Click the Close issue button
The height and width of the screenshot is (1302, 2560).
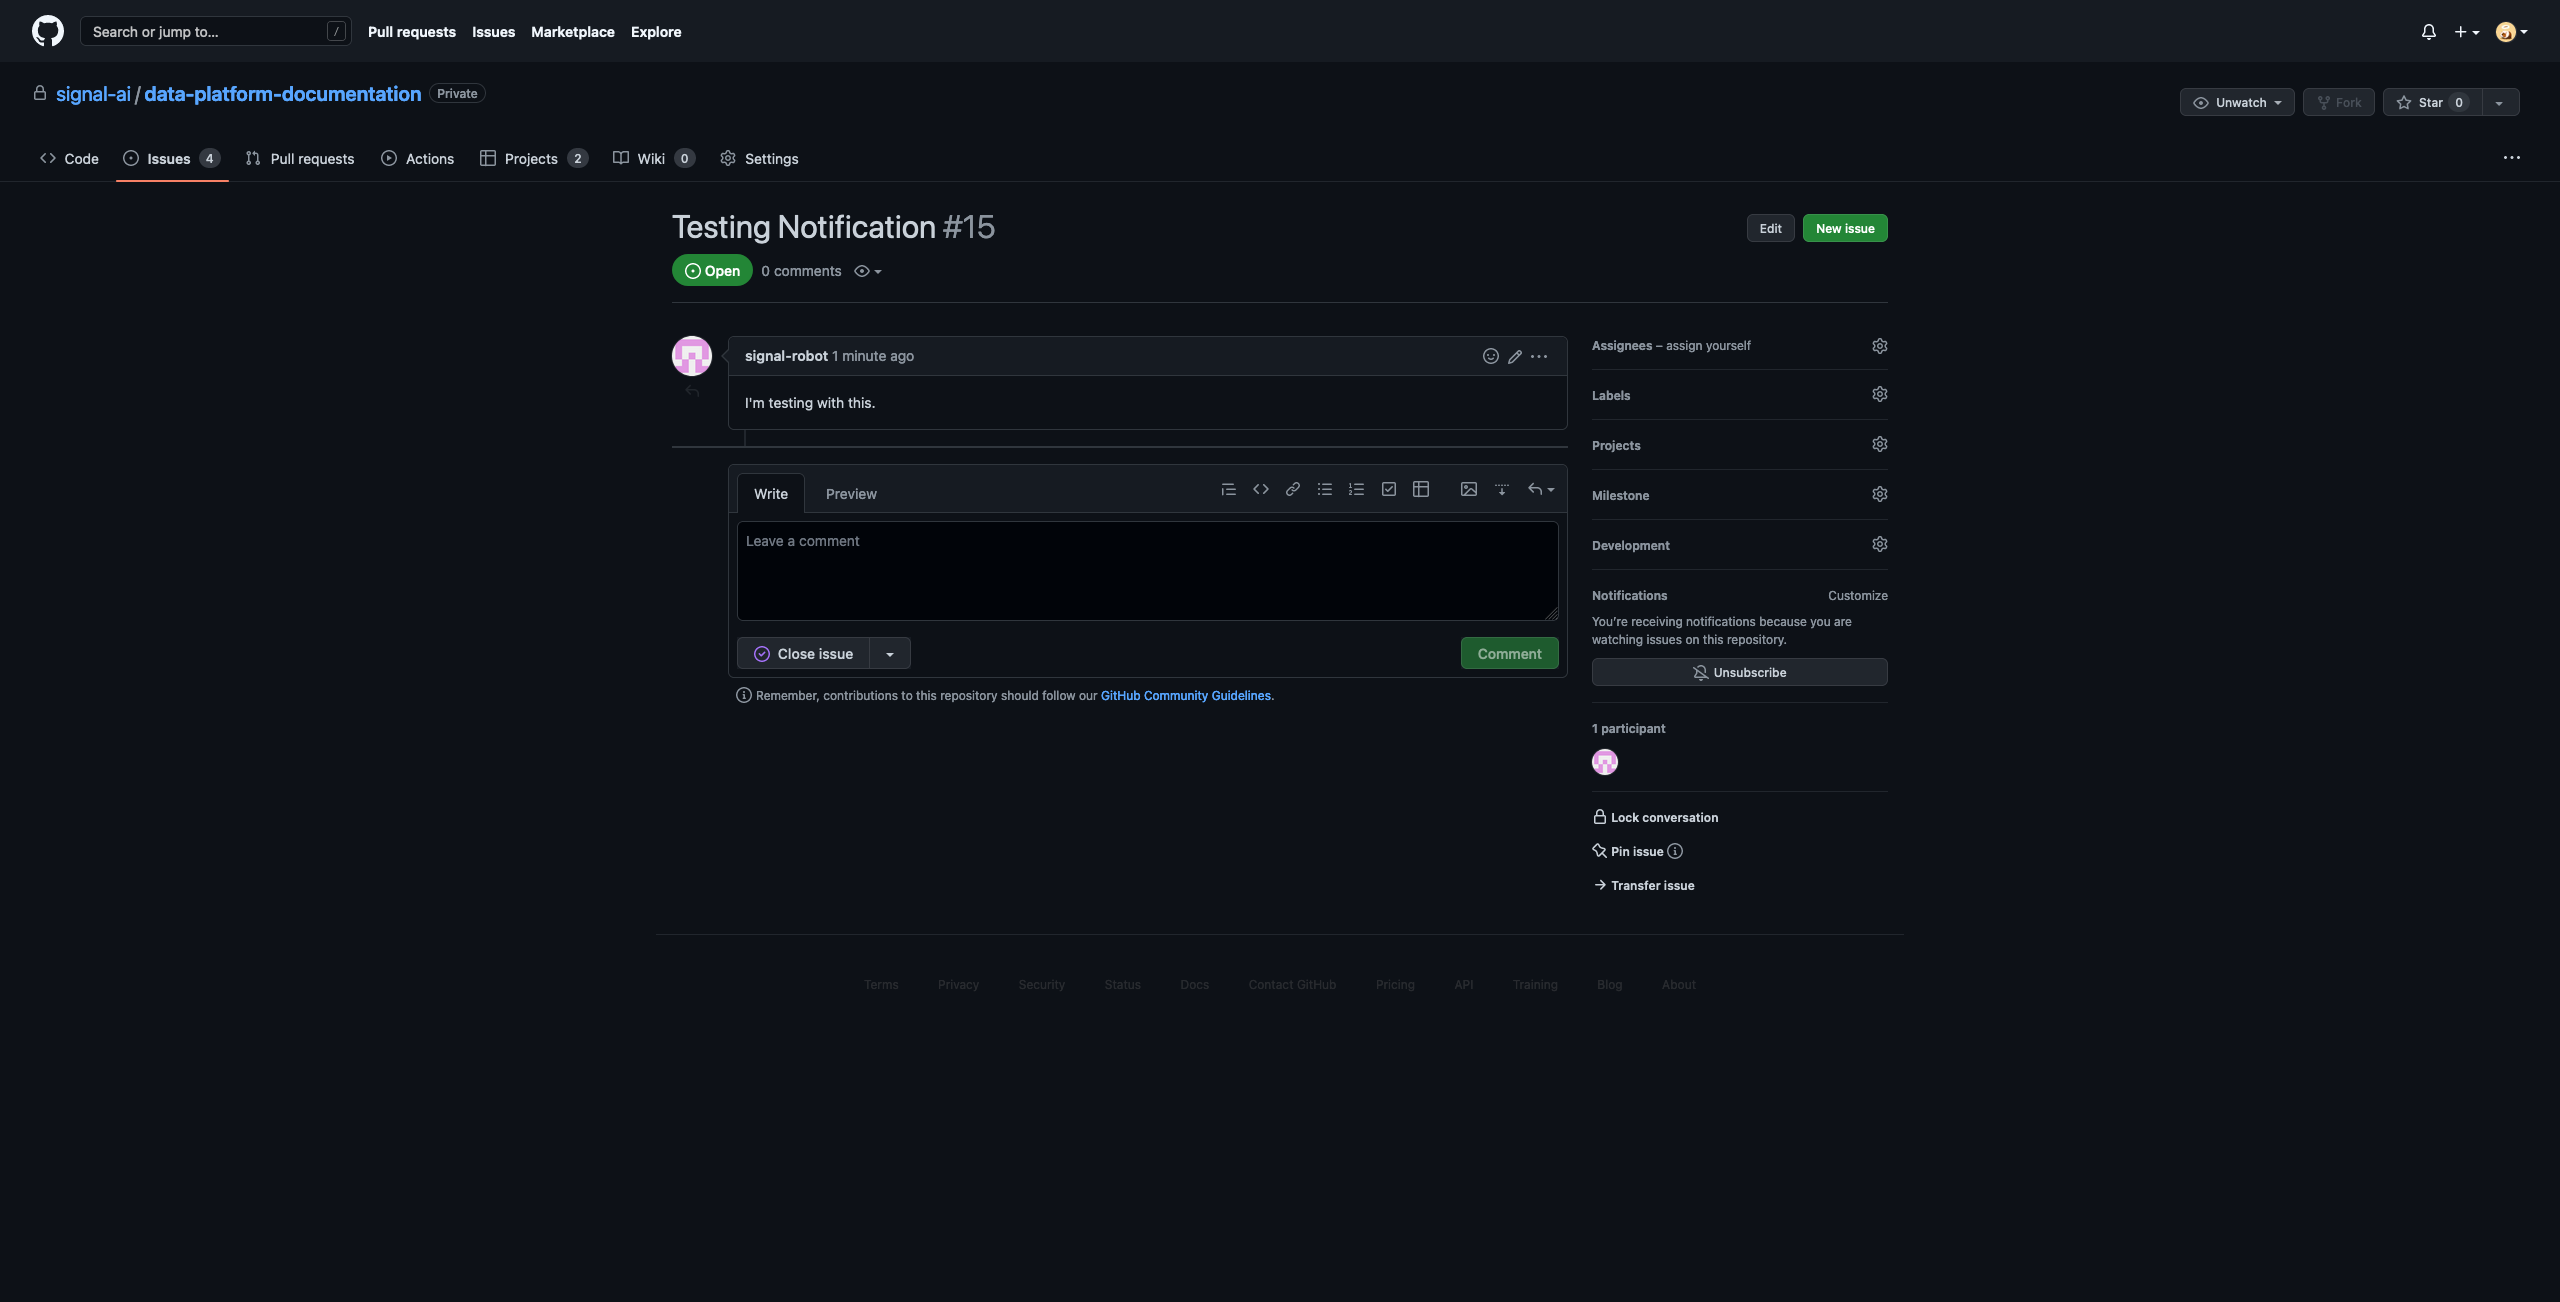point(803,653)
